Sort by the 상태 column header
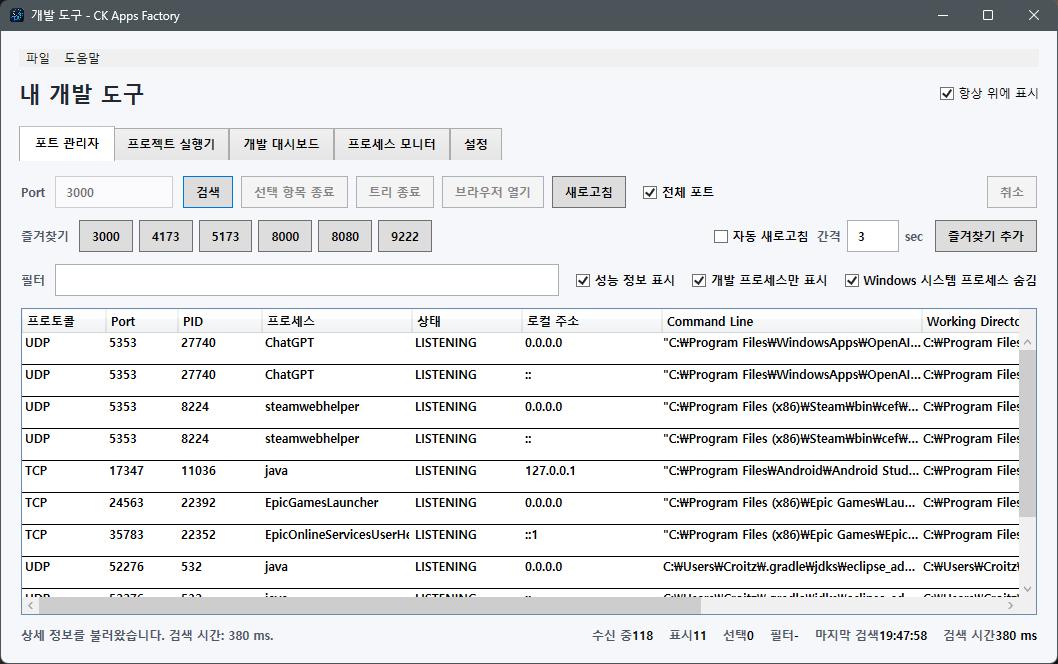 coord(467,321)
